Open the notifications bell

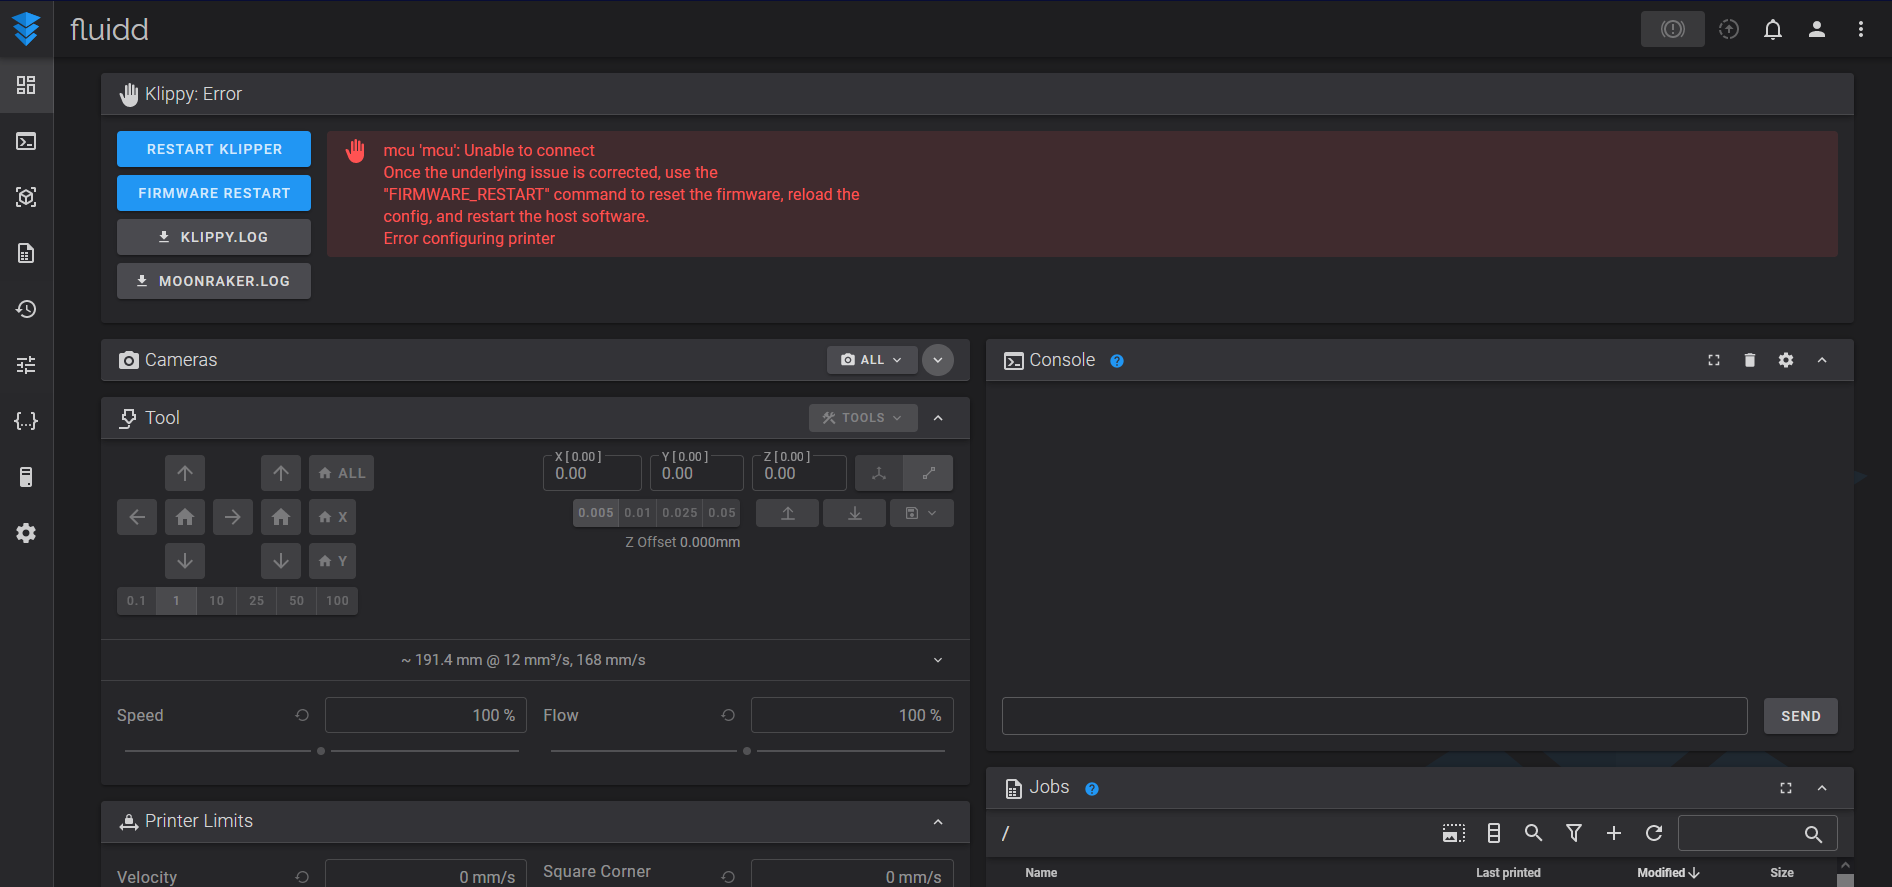point(1772,29)
